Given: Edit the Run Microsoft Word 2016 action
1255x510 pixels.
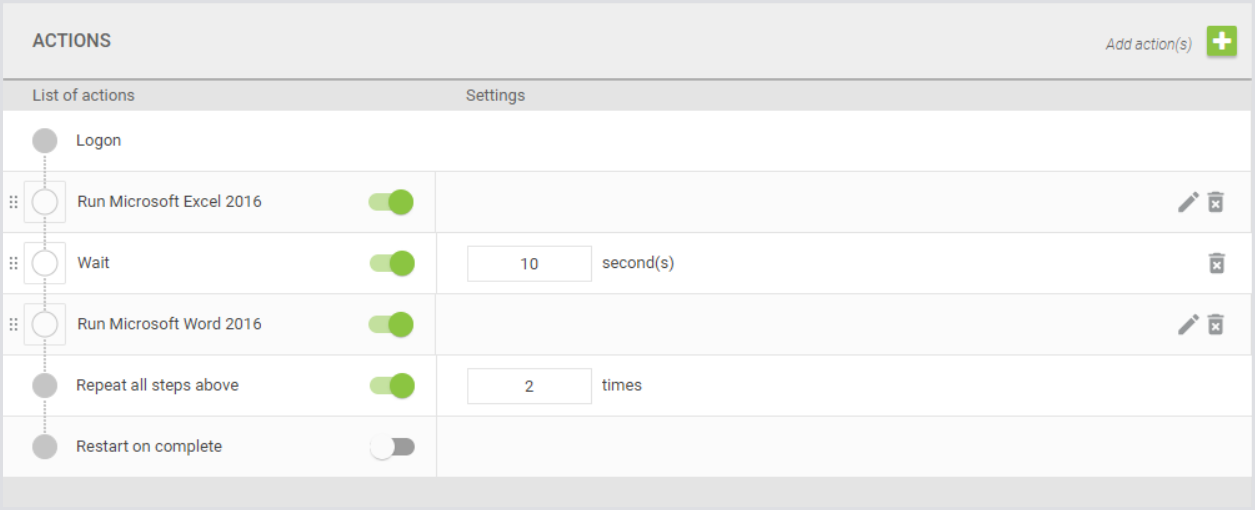Looking at the screenshot, I should pos(1188,324).
